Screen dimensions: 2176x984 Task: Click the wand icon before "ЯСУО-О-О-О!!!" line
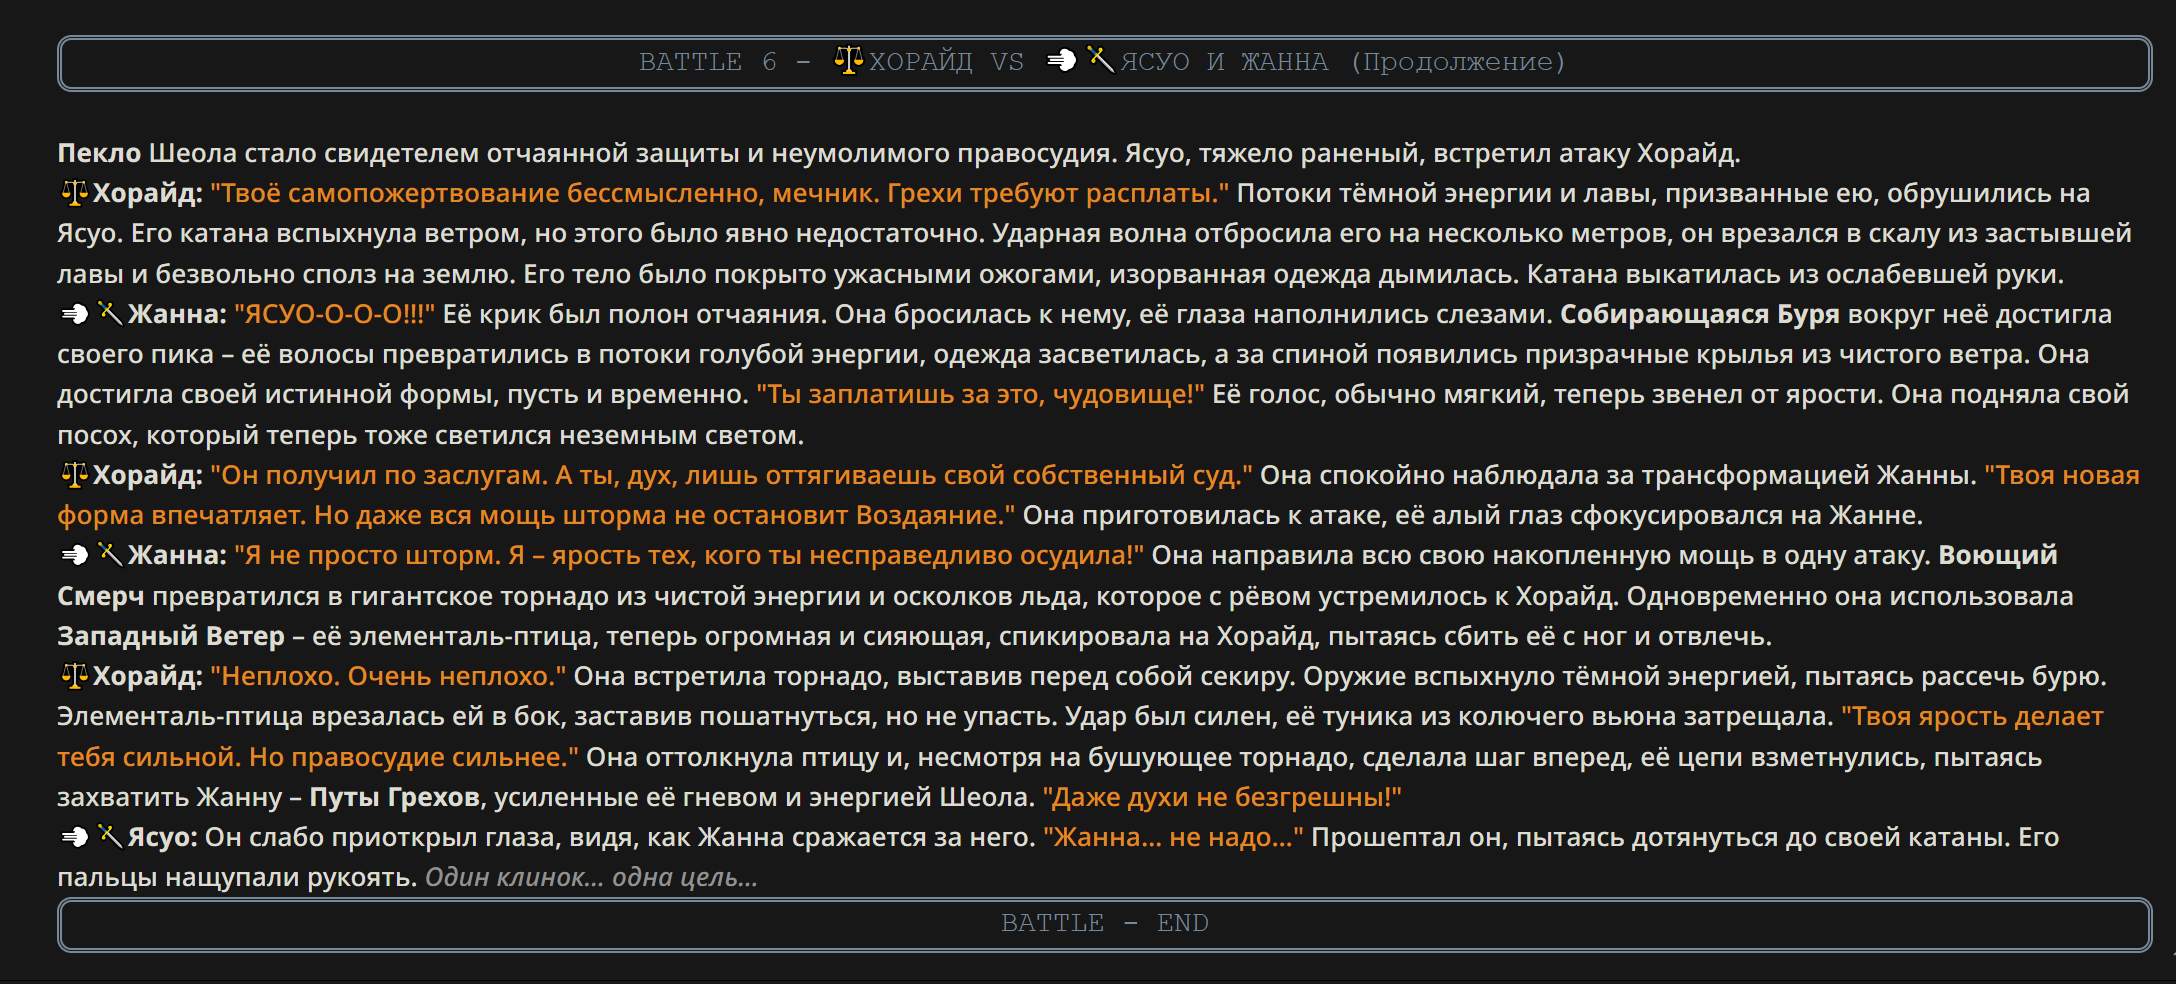(110, 312)
